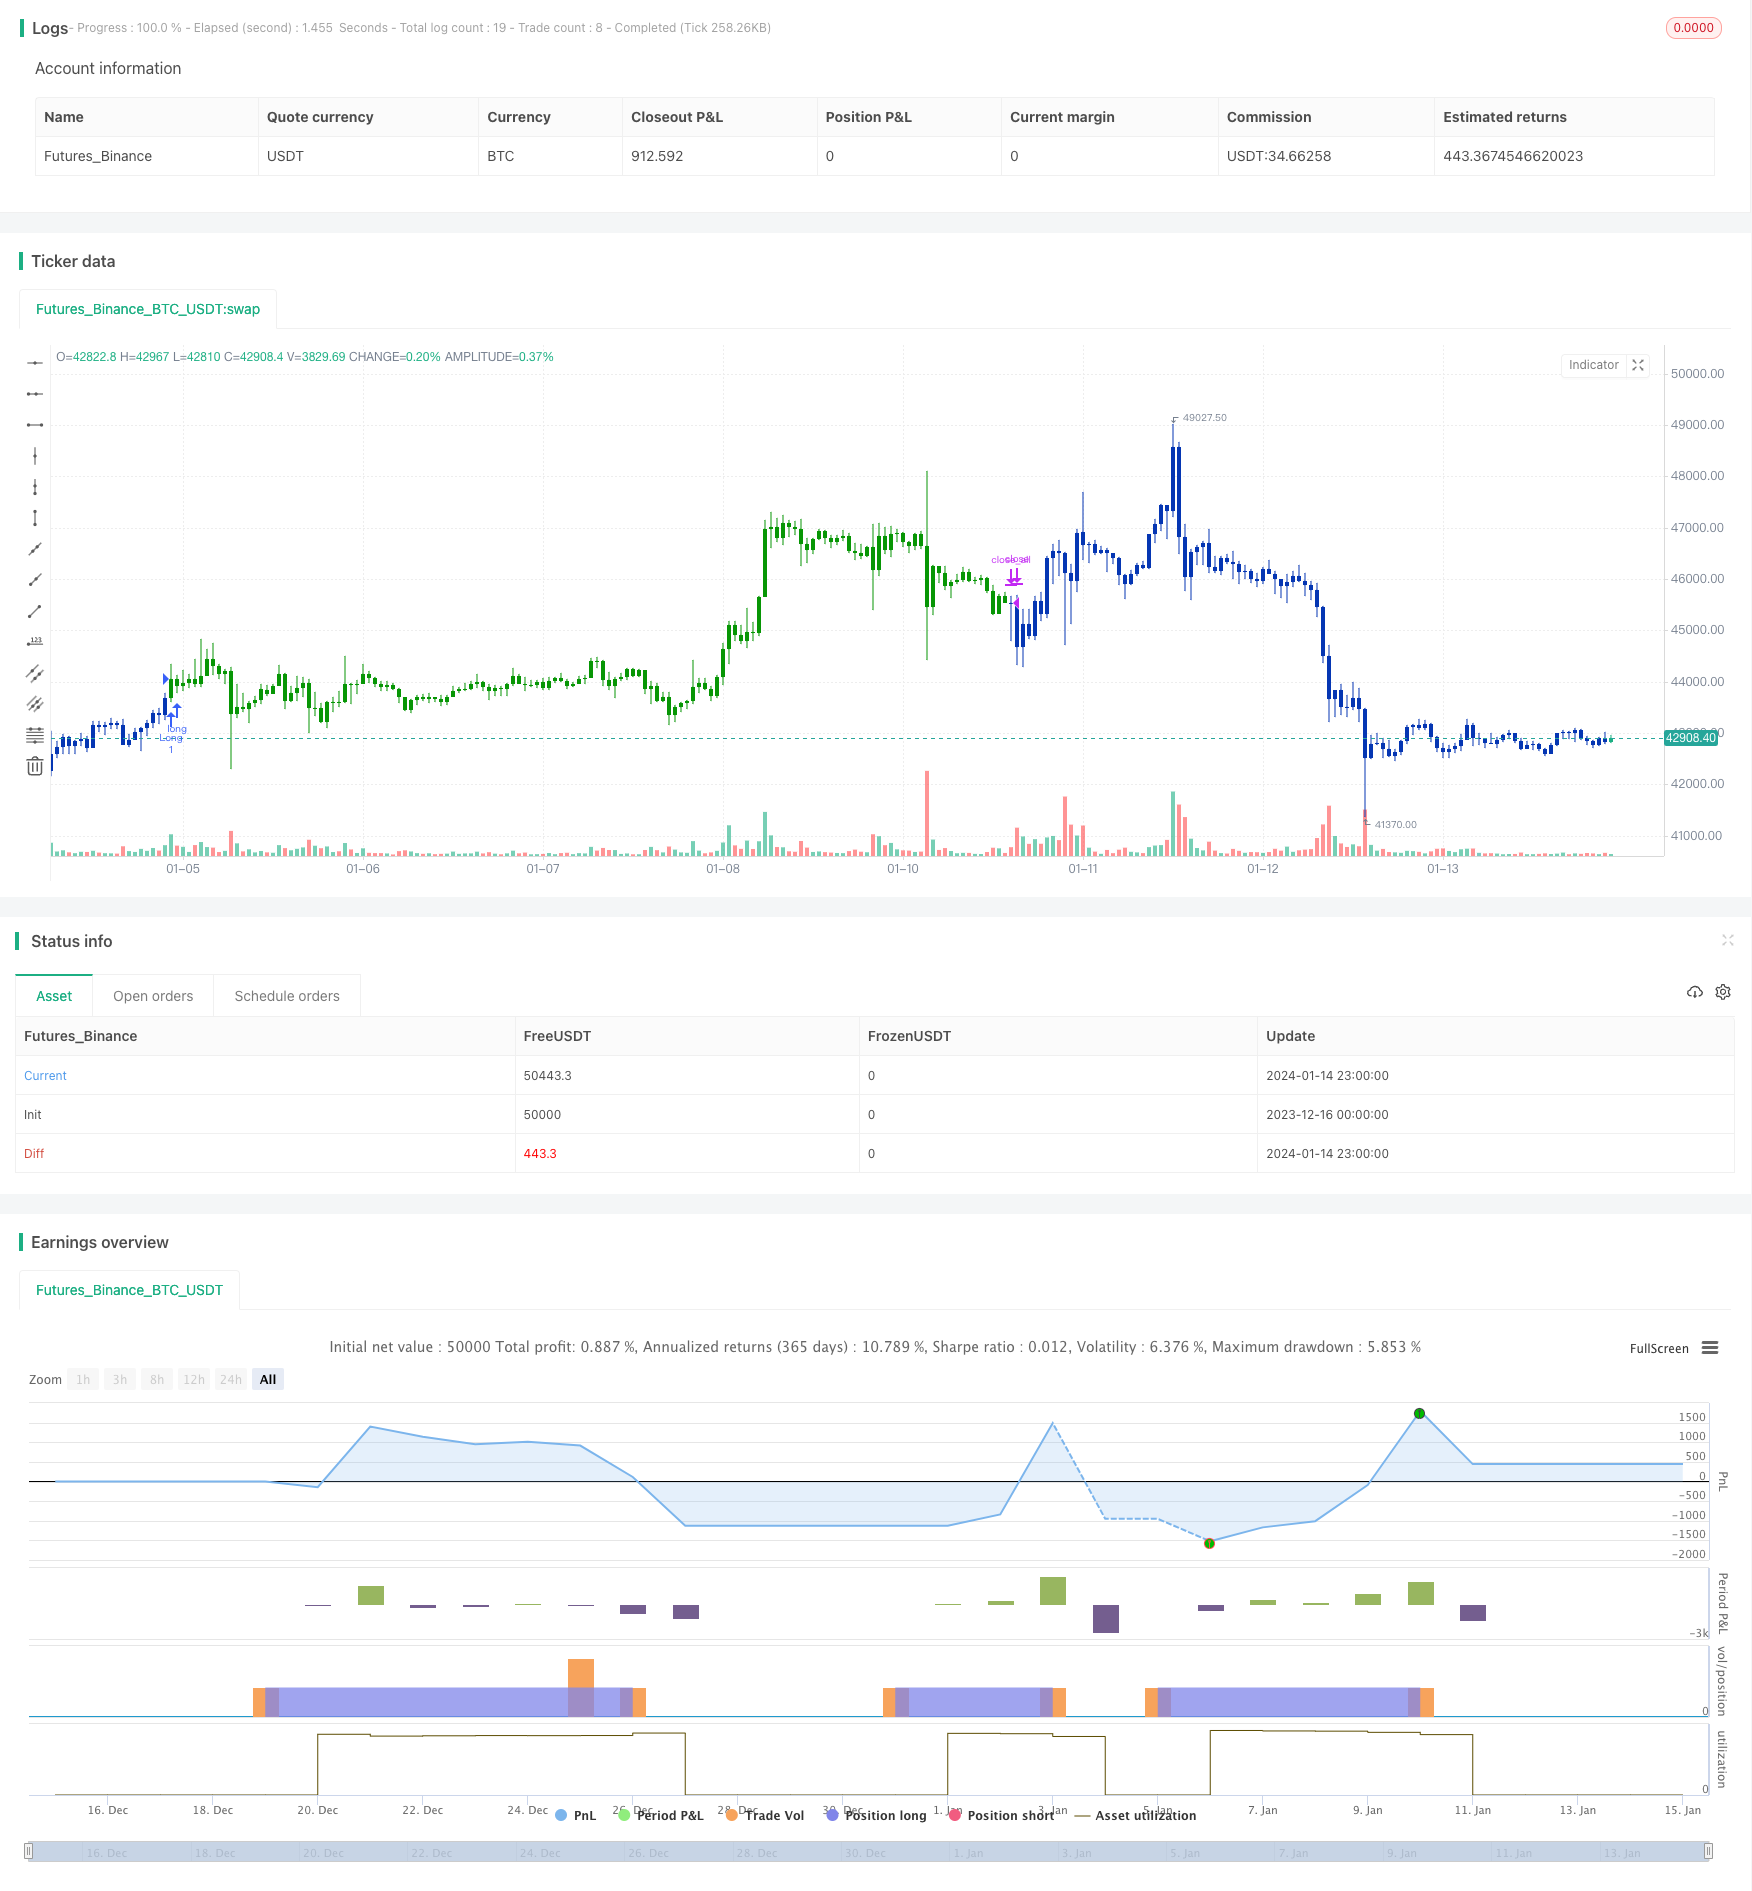Select the horizontal straight line drawing tool

click(35, 363)
